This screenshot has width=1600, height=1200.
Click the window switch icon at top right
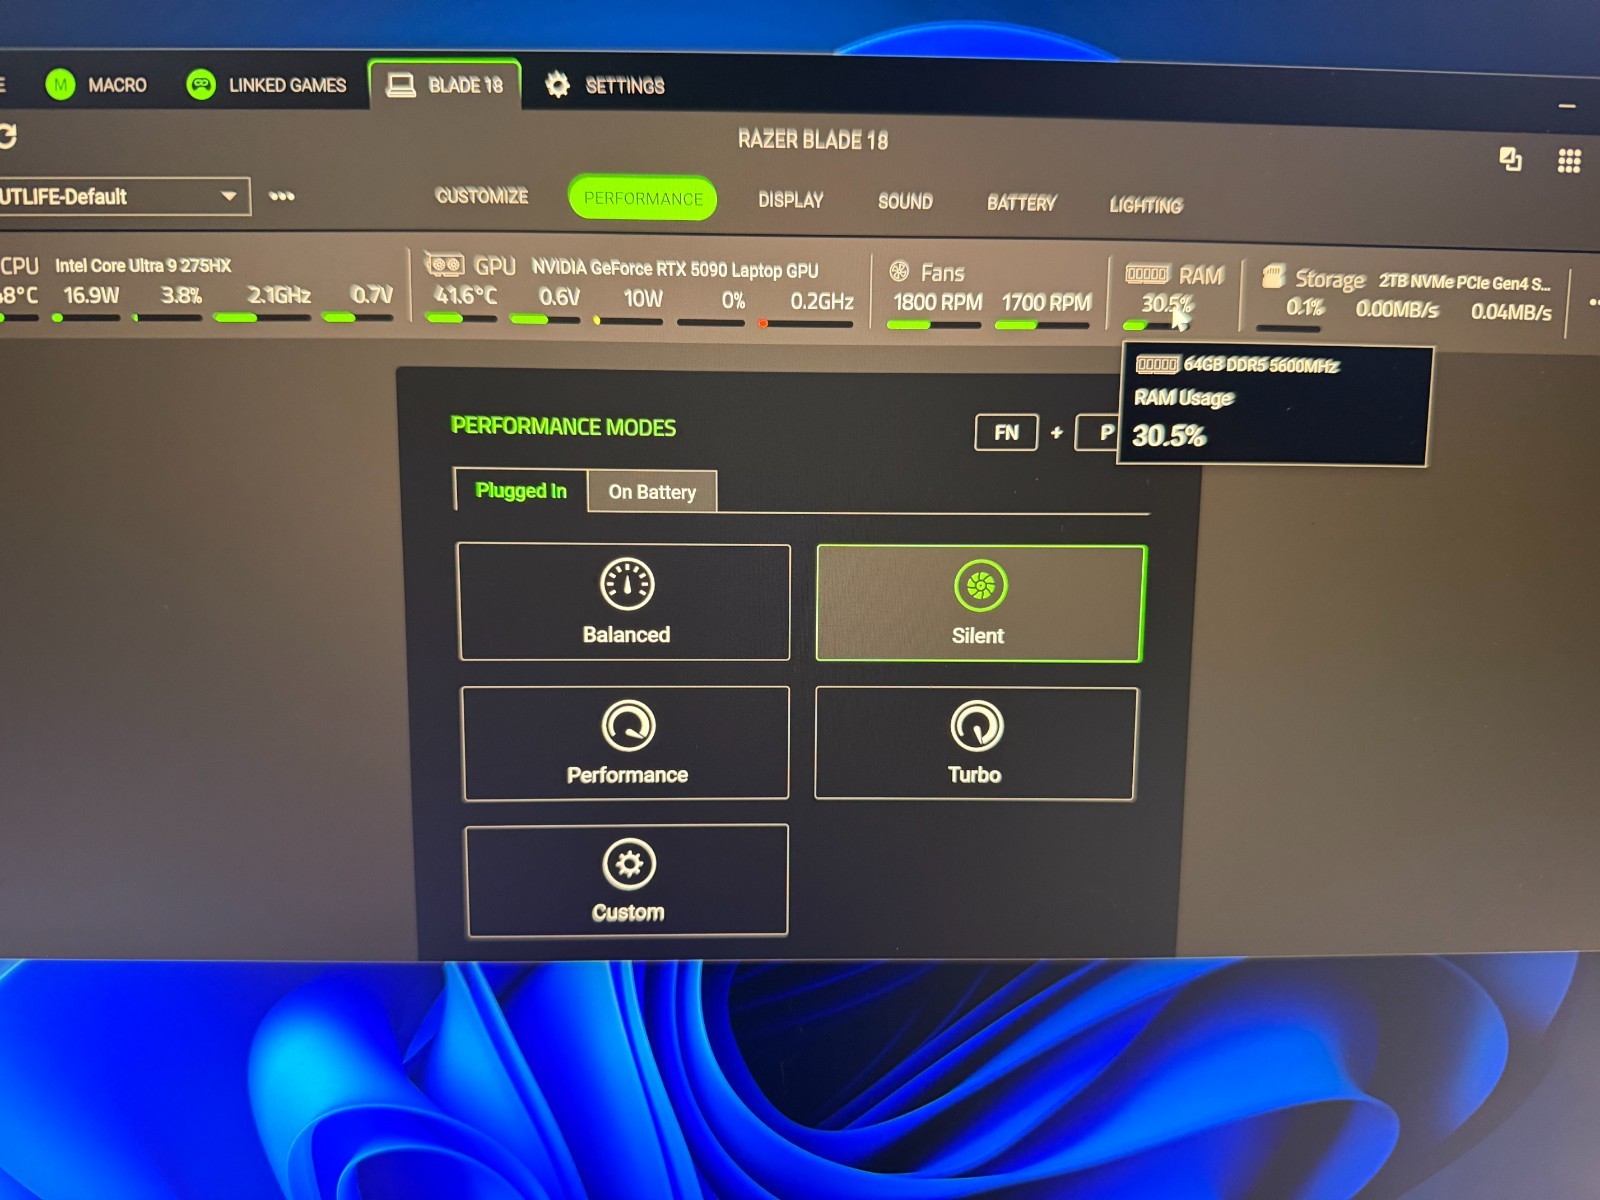point(1510,158)
